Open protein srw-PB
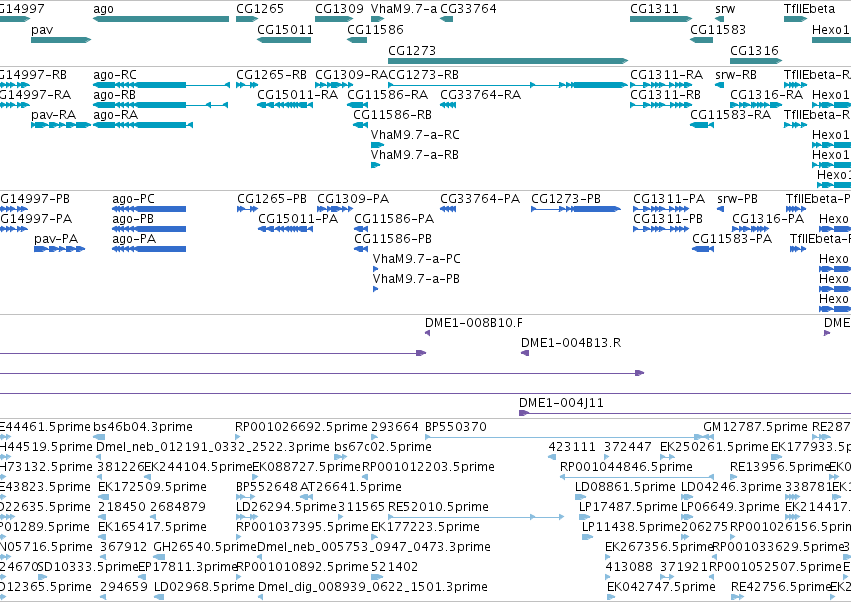851x602 pixels. [737, 199]
